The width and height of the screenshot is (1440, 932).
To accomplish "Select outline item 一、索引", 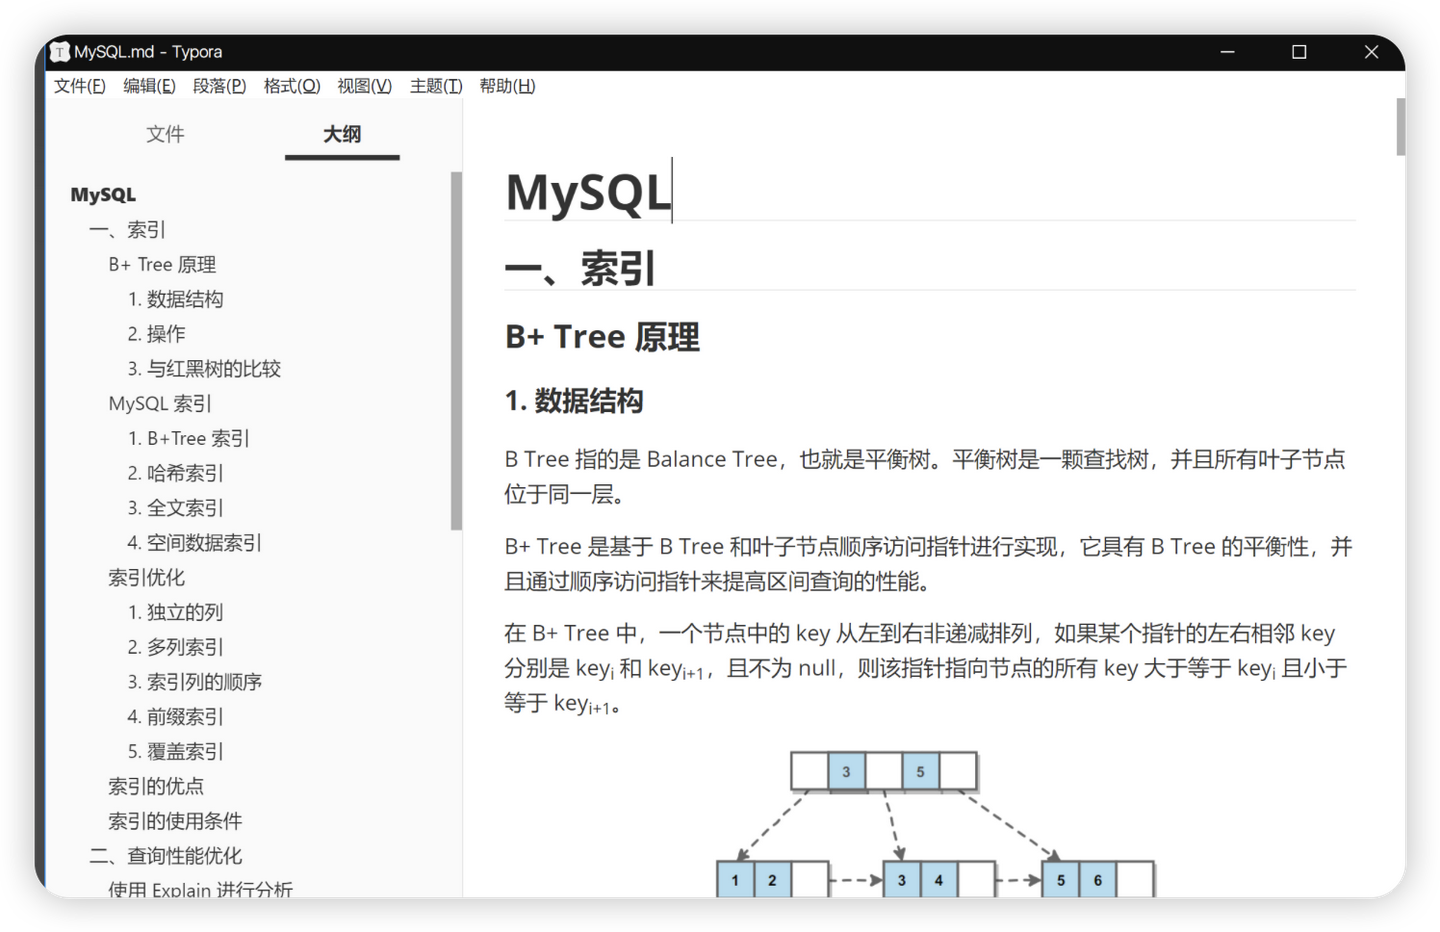I will point(127,230).
